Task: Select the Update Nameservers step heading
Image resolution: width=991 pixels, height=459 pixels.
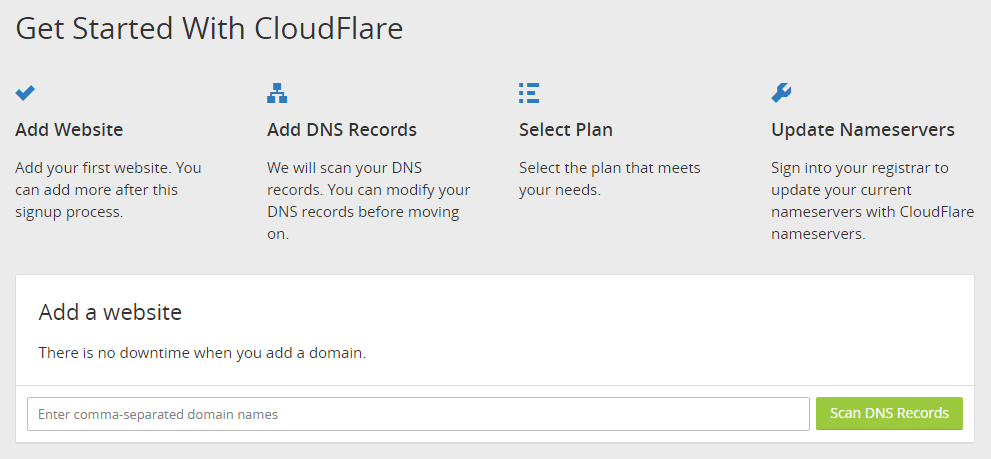Action: pyautogui.click(x=863, y=130)
